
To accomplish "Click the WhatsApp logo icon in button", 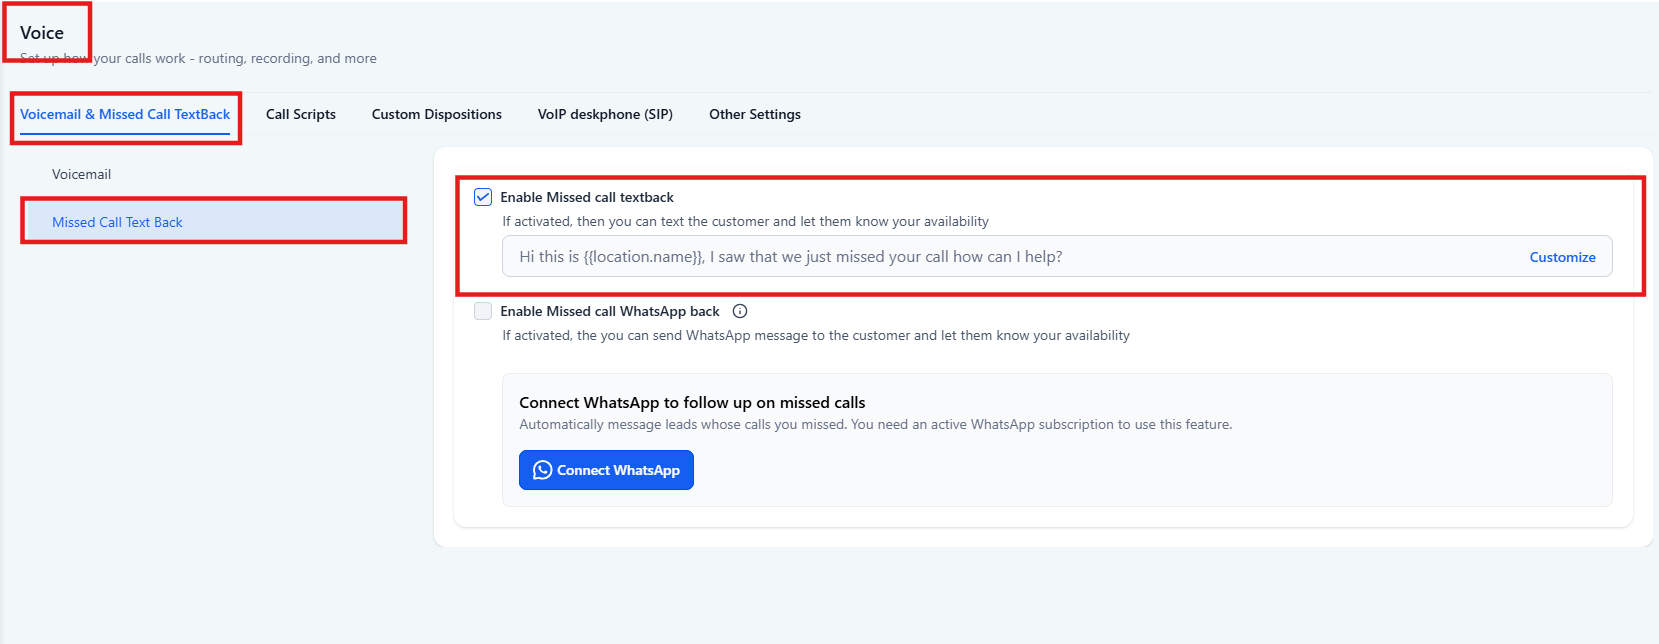I will pyautogui.click(x=542, y=470).
